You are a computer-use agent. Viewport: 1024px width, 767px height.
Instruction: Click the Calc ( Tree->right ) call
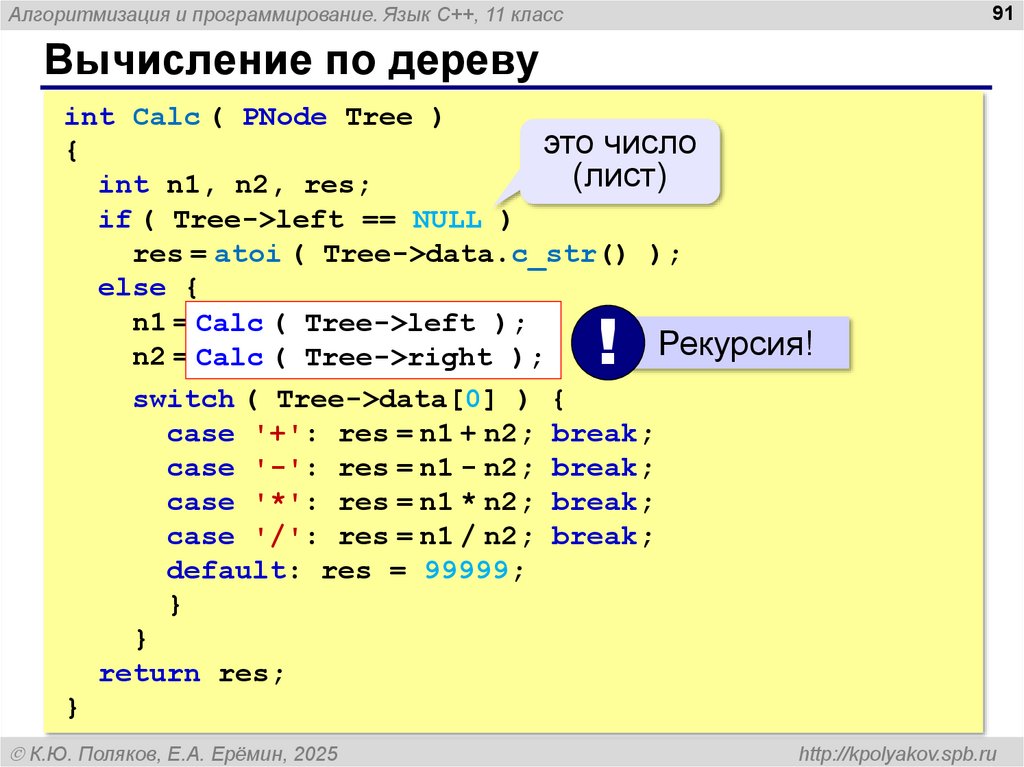pyautogui.click(x=369, y=357)
